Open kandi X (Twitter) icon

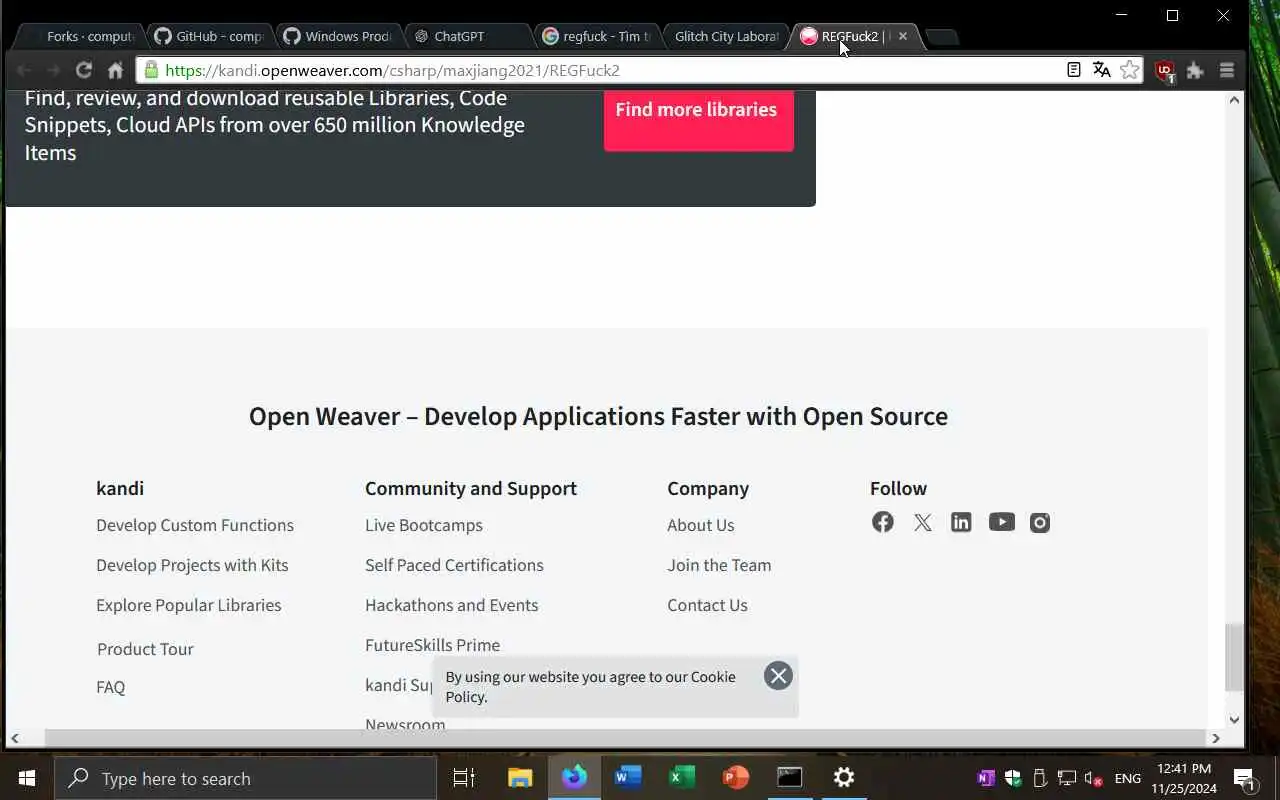tap(922, 522)
